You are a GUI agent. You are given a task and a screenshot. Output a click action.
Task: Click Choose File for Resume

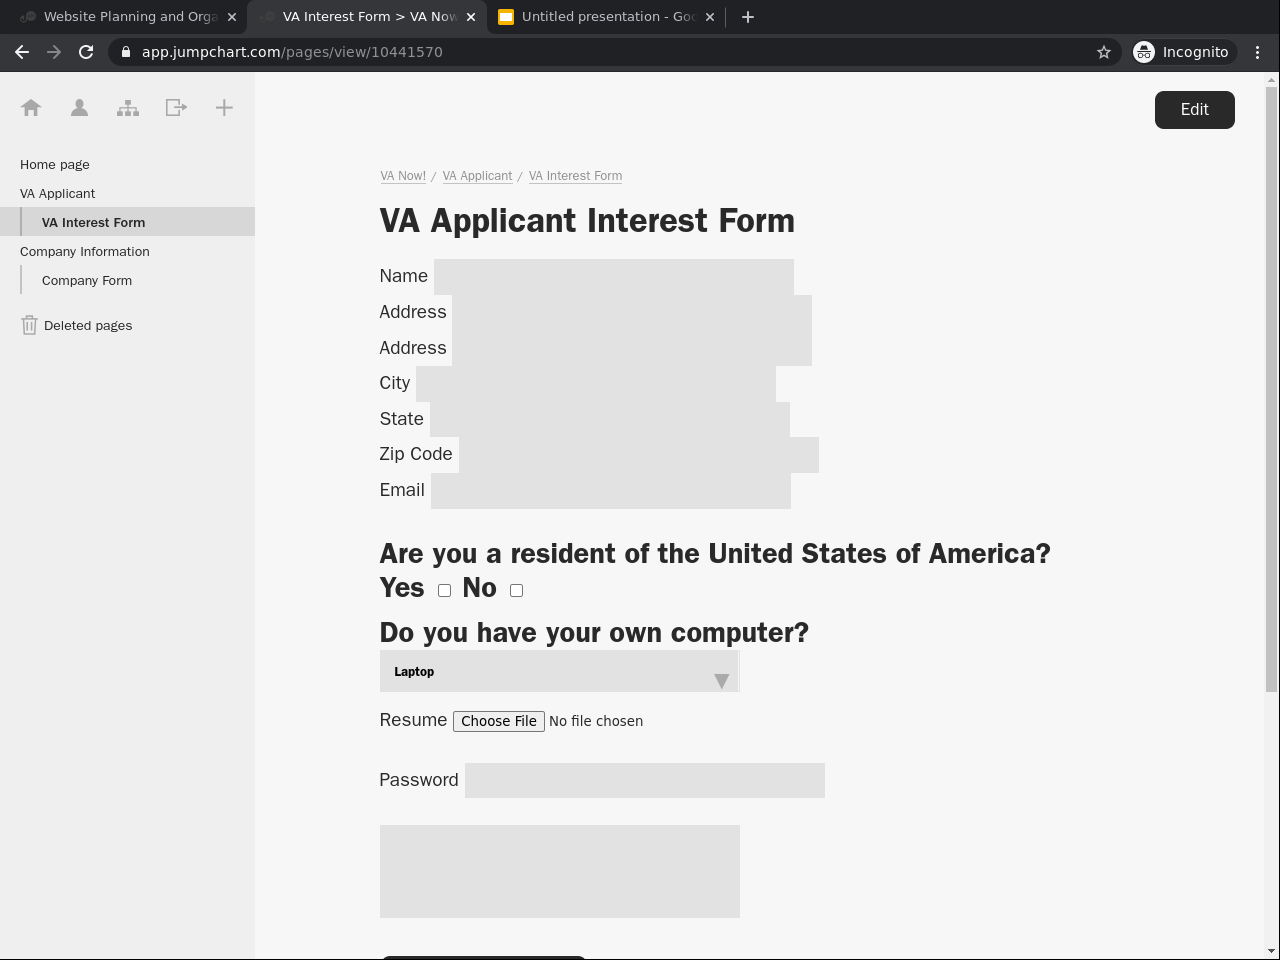(x=498, y=721)
